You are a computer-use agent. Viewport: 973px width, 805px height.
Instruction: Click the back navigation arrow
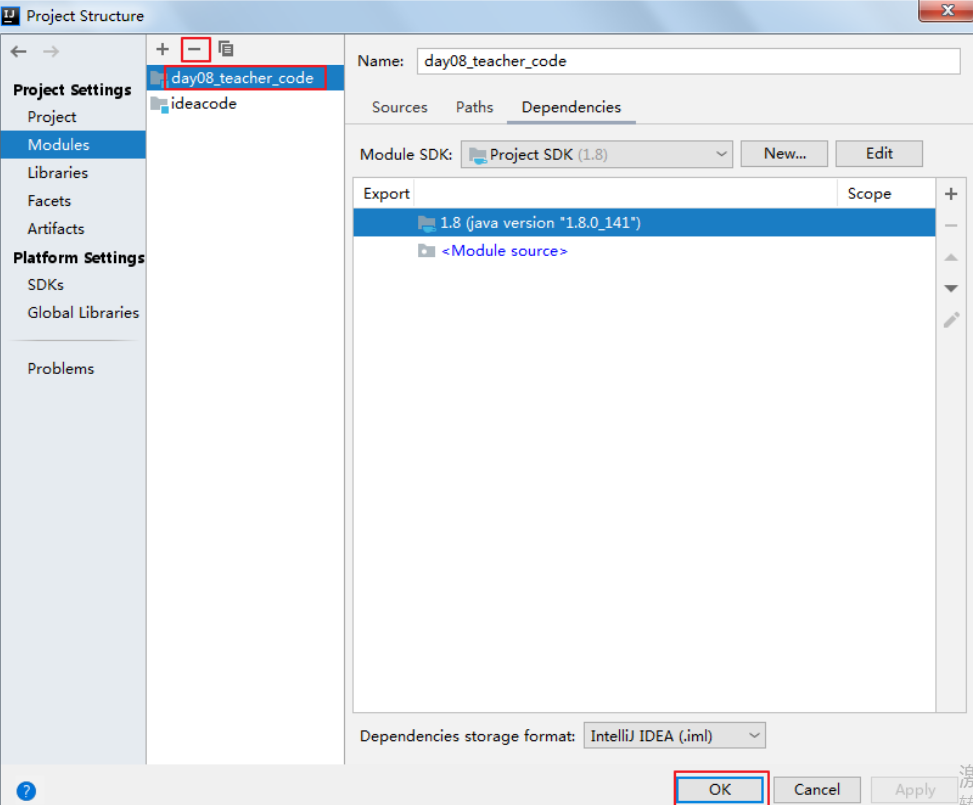click(x=19, y=52)
